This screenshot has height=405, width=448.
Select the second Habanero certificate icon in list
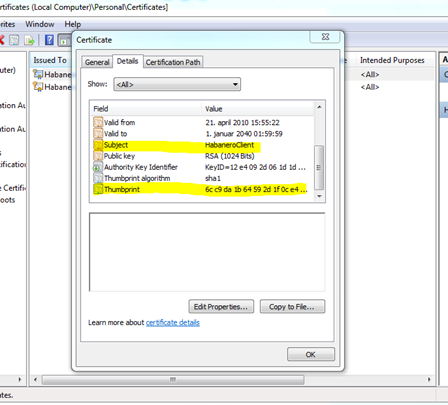point(38,87)
